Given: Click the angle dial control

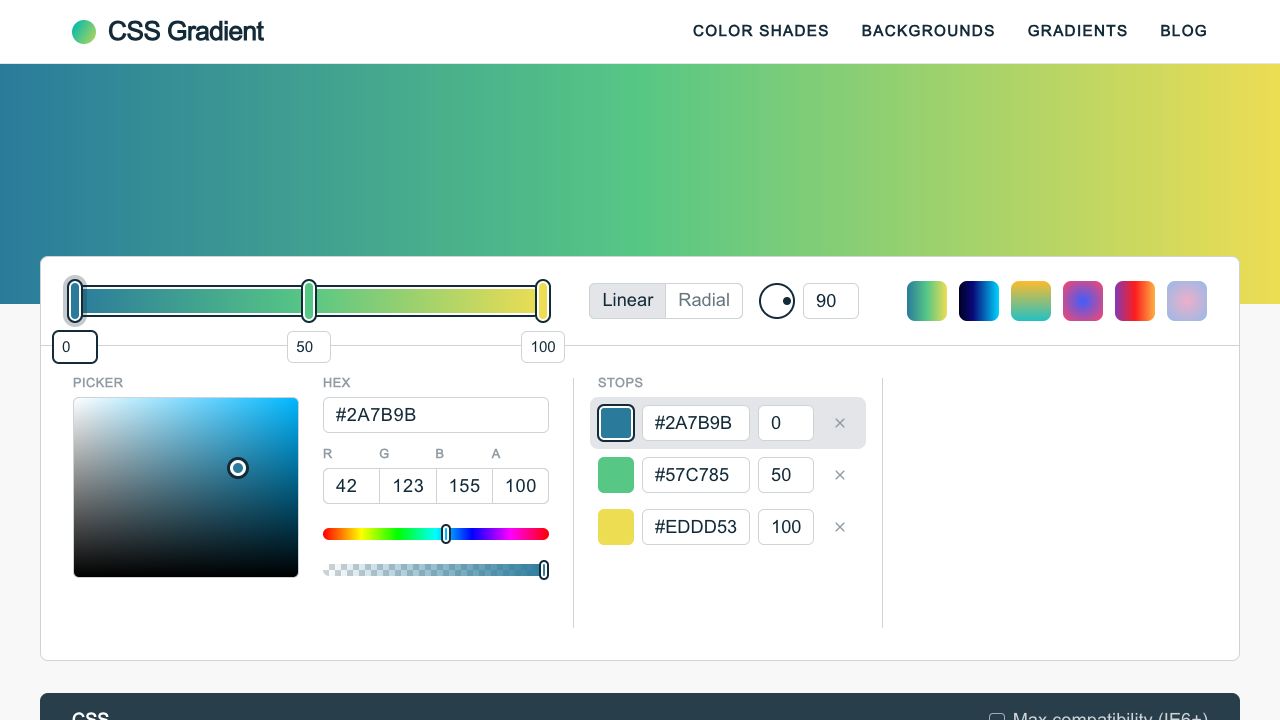Looking at the screenshot, I should pyautogui.click(x=777, y=301).
